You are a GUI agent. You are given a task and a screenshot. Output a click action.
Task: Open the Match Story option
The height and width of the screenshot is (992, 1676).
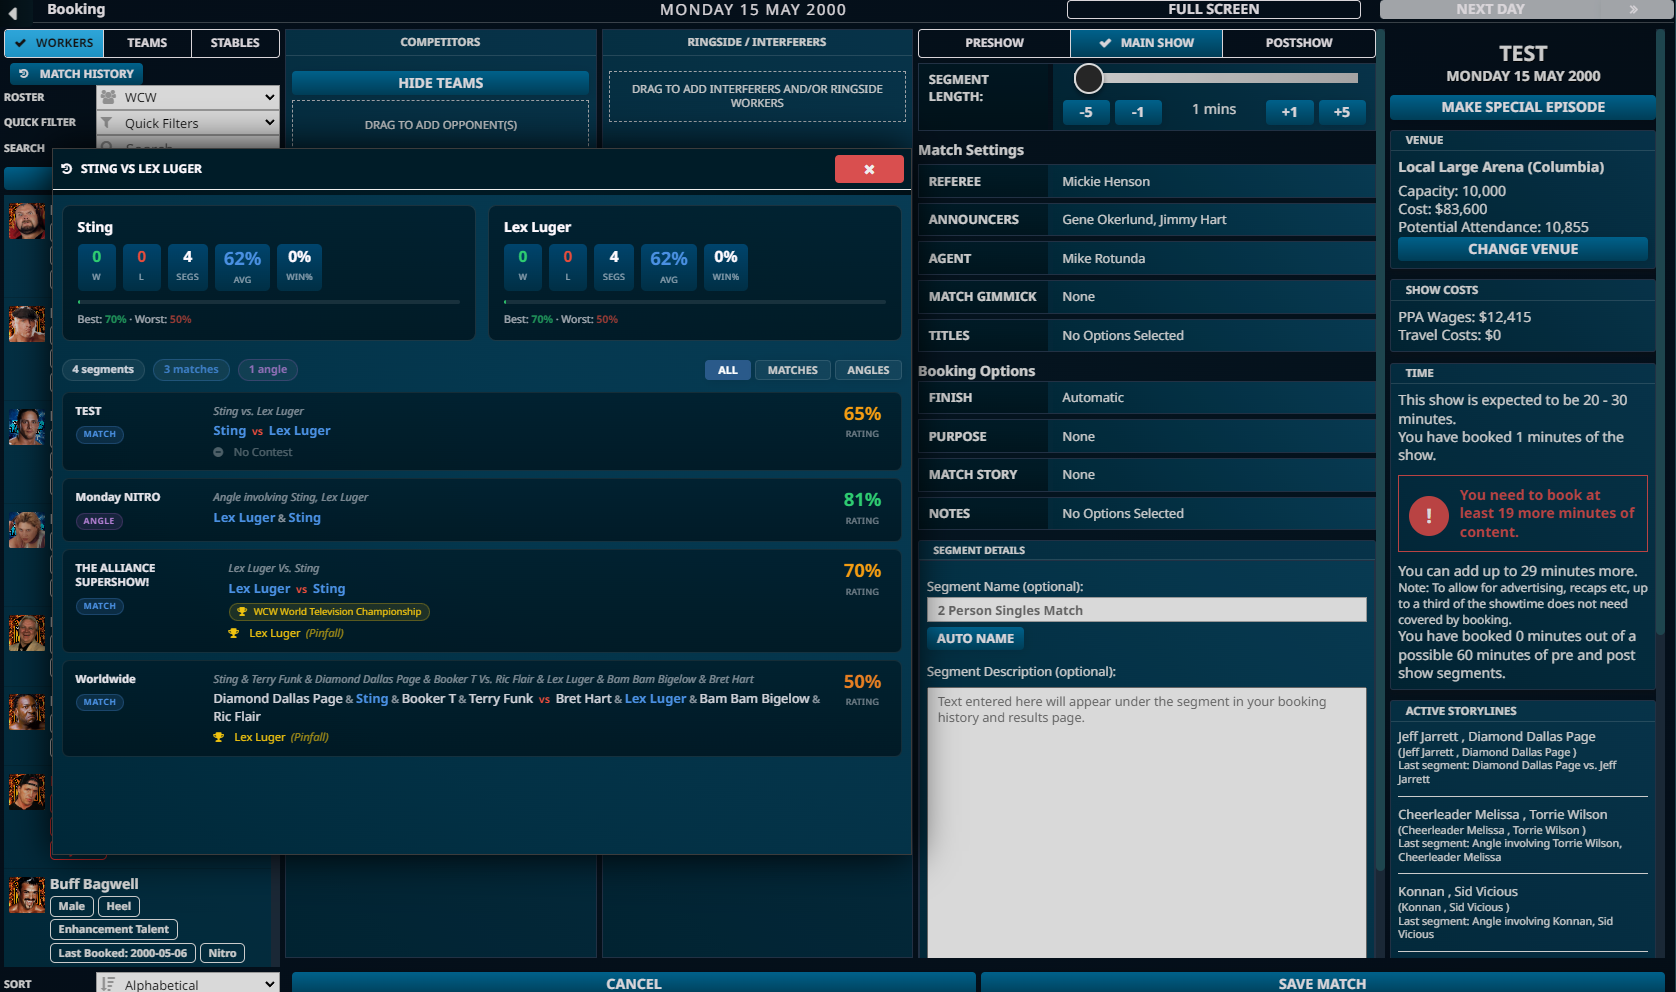(1212, 475)
